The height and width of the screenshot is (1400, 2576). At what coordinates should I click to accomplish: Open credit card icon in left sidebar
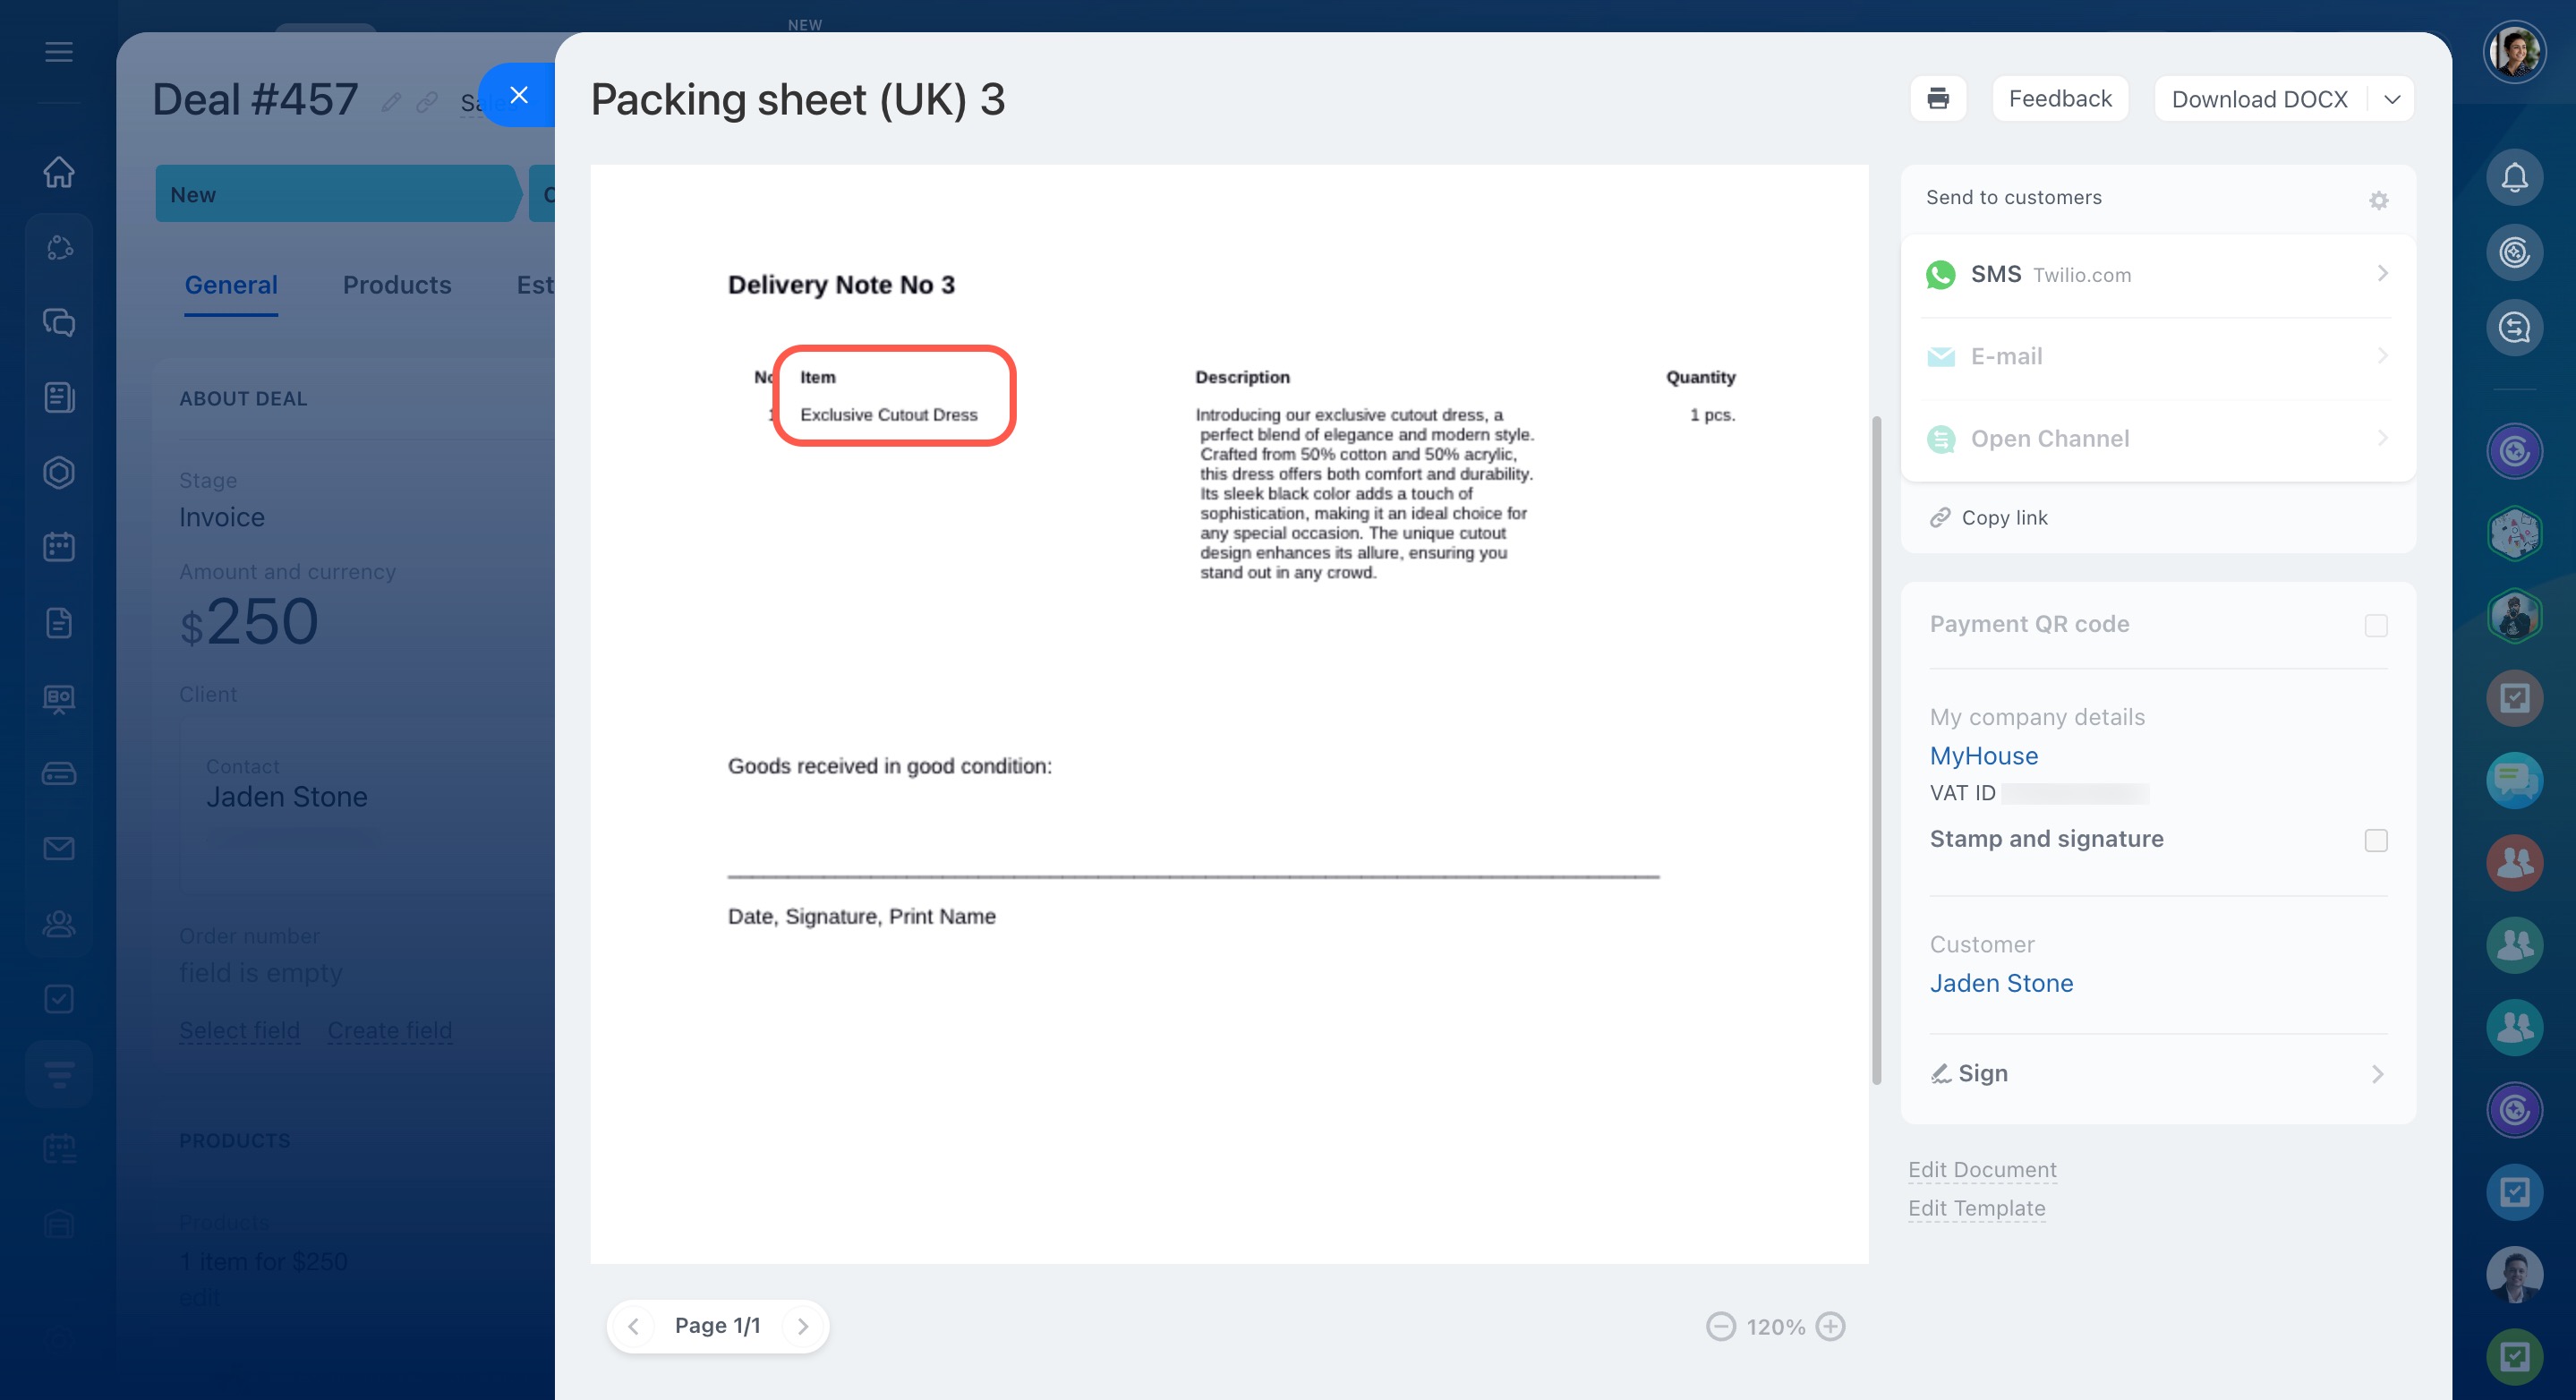(x=59, y=773)
